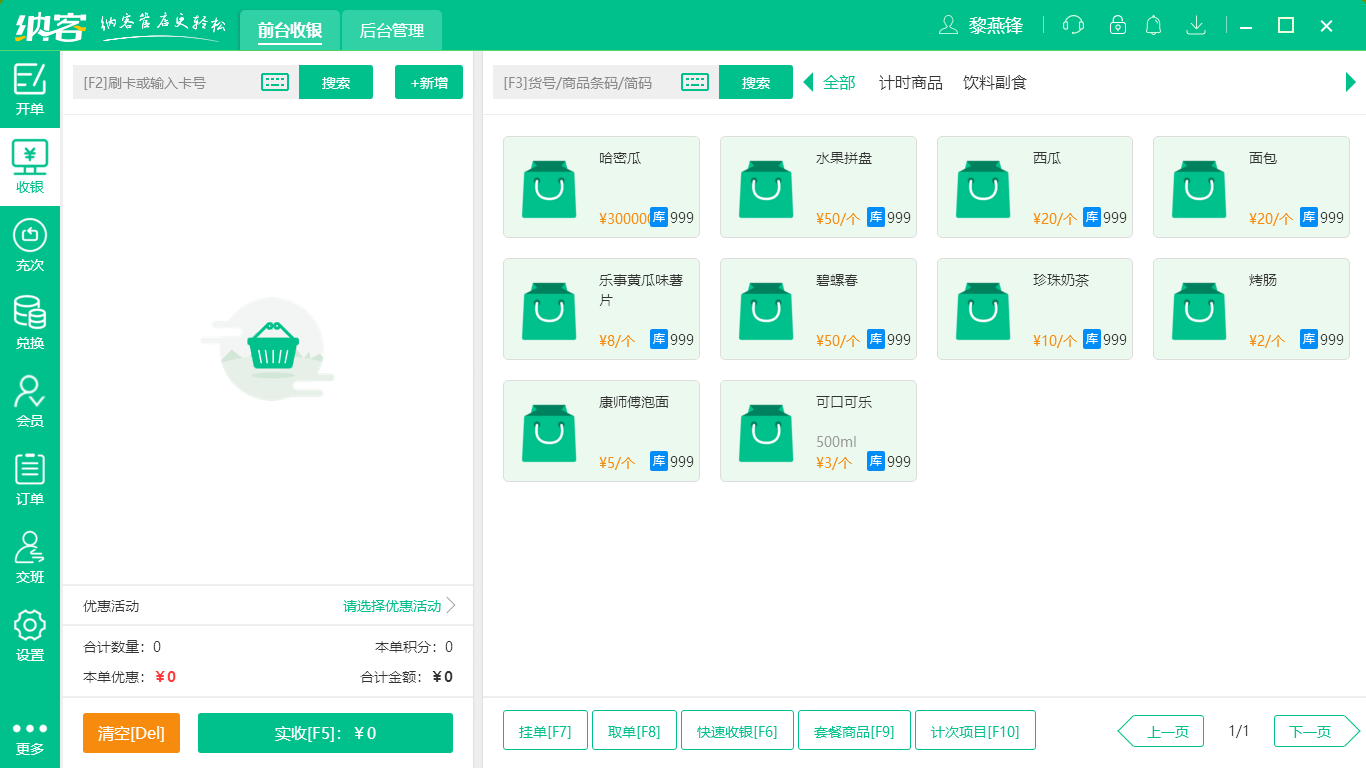The width and height of the screenshot is (1366, 768).
Task: Expand the 请选择优惠活动 discount selector
Action: 390,606
